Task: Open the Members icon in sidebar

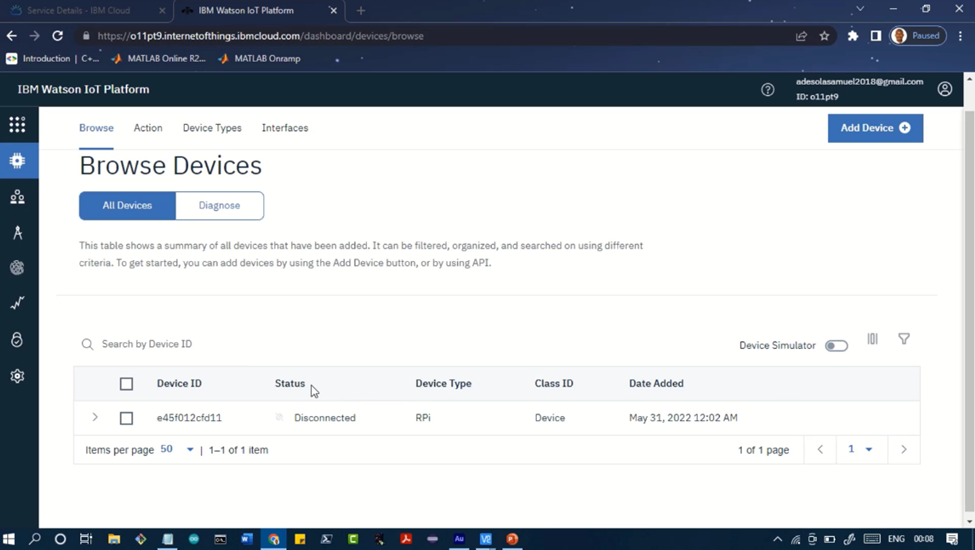Action: 17,197
